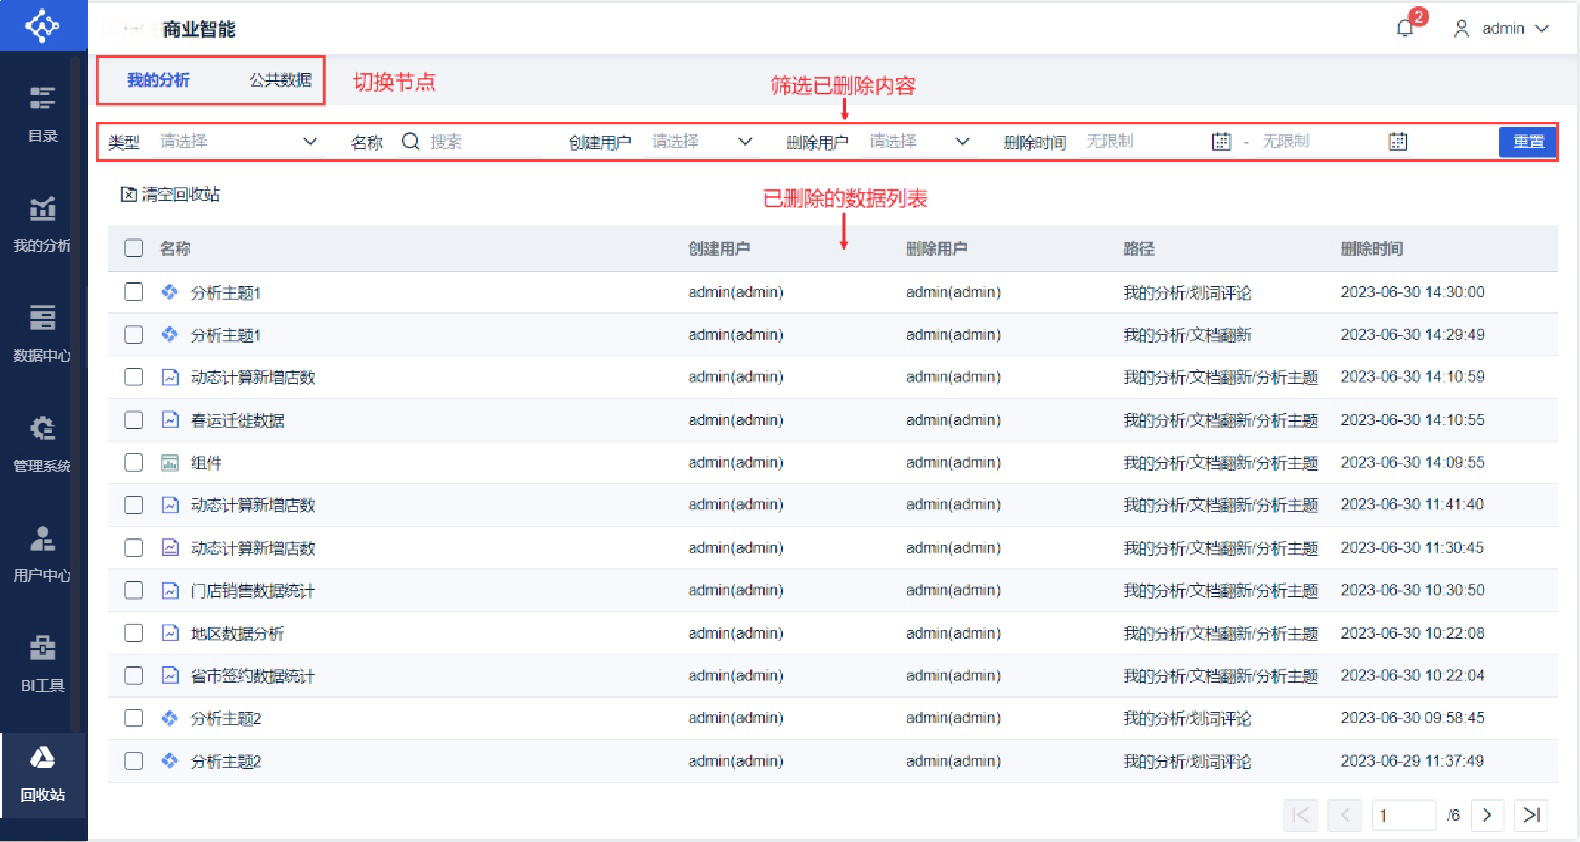Click the 省市签约数据统计 item name

pos(252,677)
